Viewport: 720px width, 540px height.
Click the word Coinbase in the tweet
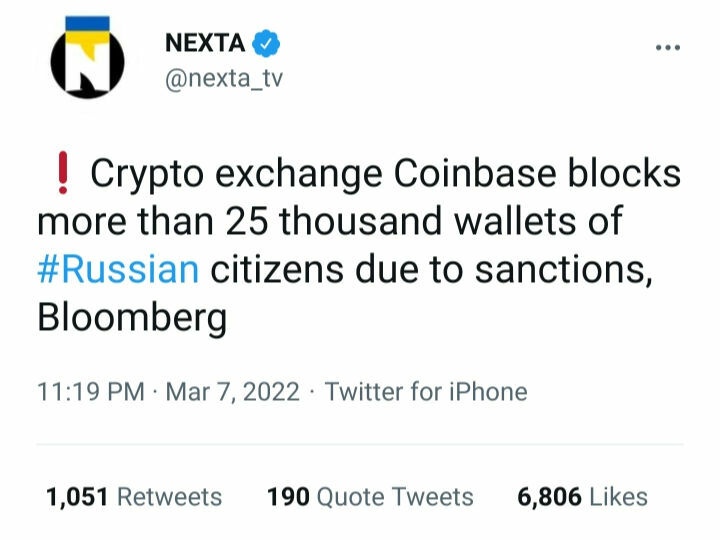(460, 175)
